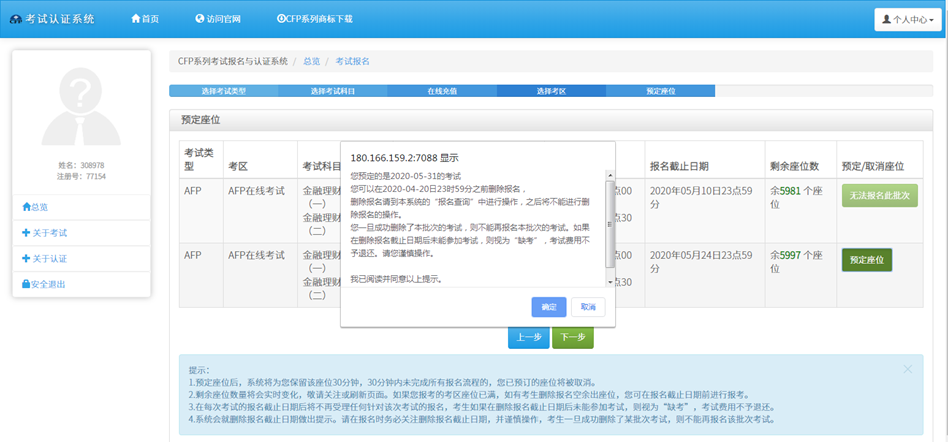Click the 2020年05月24日23点59分 deadline cell
948x442 pixels.
[704, 275]
